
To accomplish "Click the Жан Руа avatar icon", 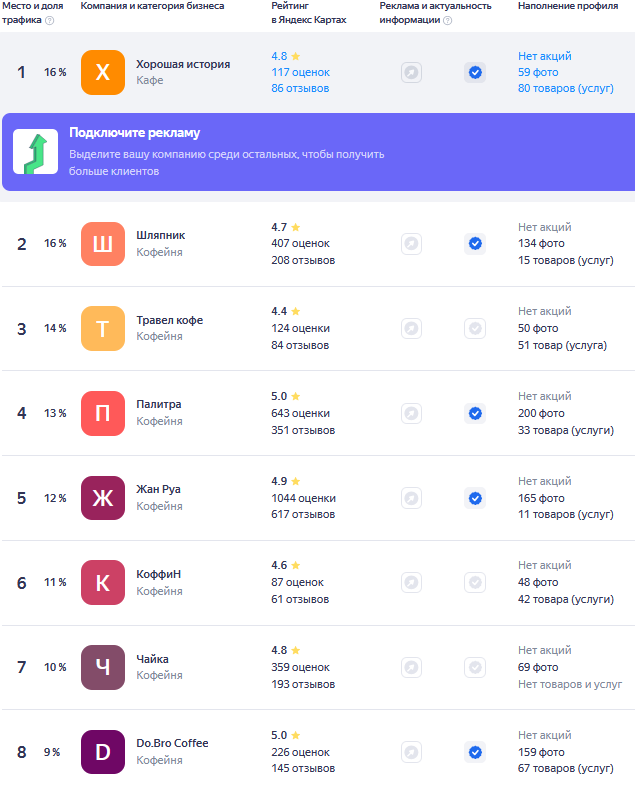I will tap(103, 498).
